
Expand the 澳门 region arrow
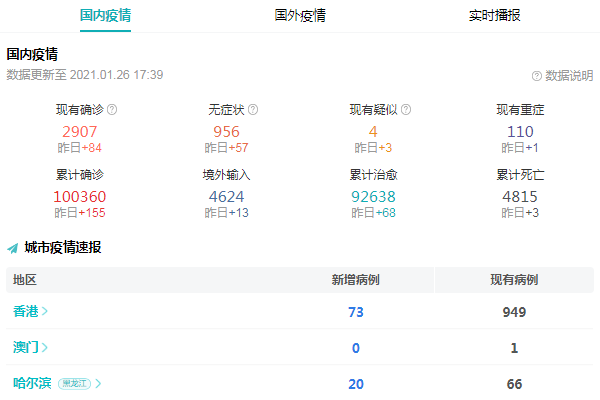pyautogui.click(x=45, y=348)
